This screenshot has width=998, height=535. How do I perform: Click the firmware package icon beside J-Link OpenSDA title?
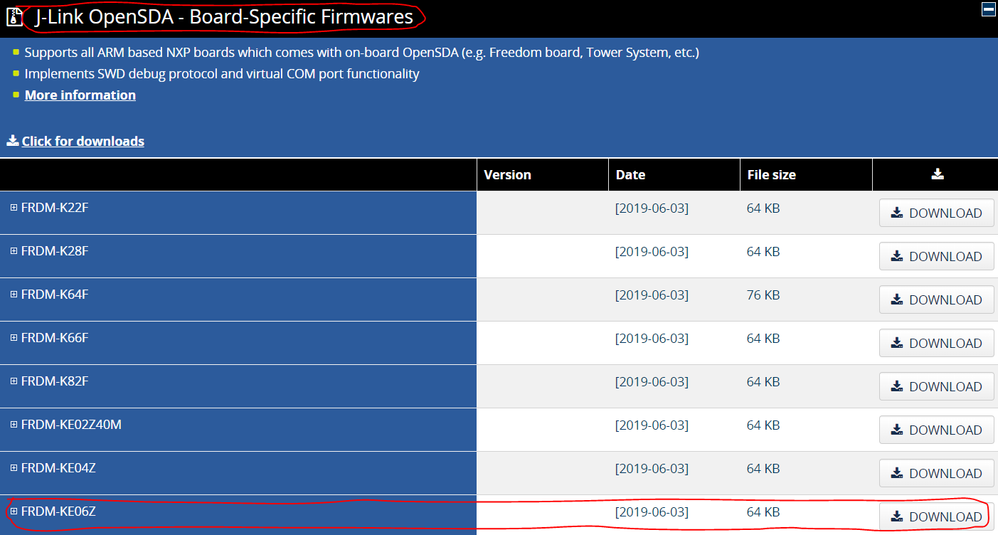[x=15, y=17]
